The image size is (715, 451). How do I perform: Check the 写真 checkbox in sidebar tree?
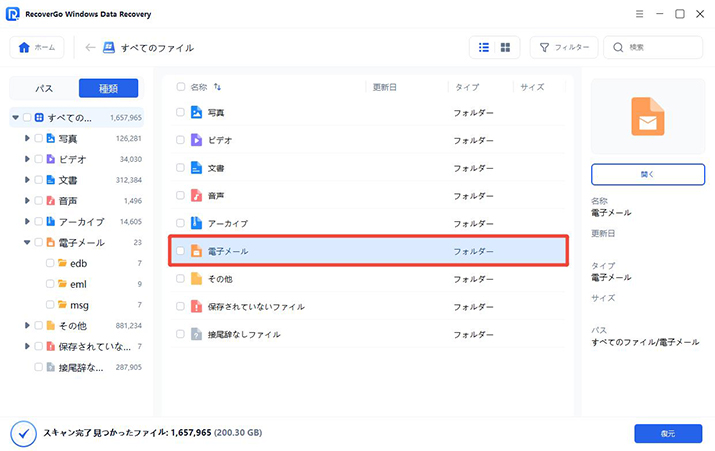tap(38, 138)
